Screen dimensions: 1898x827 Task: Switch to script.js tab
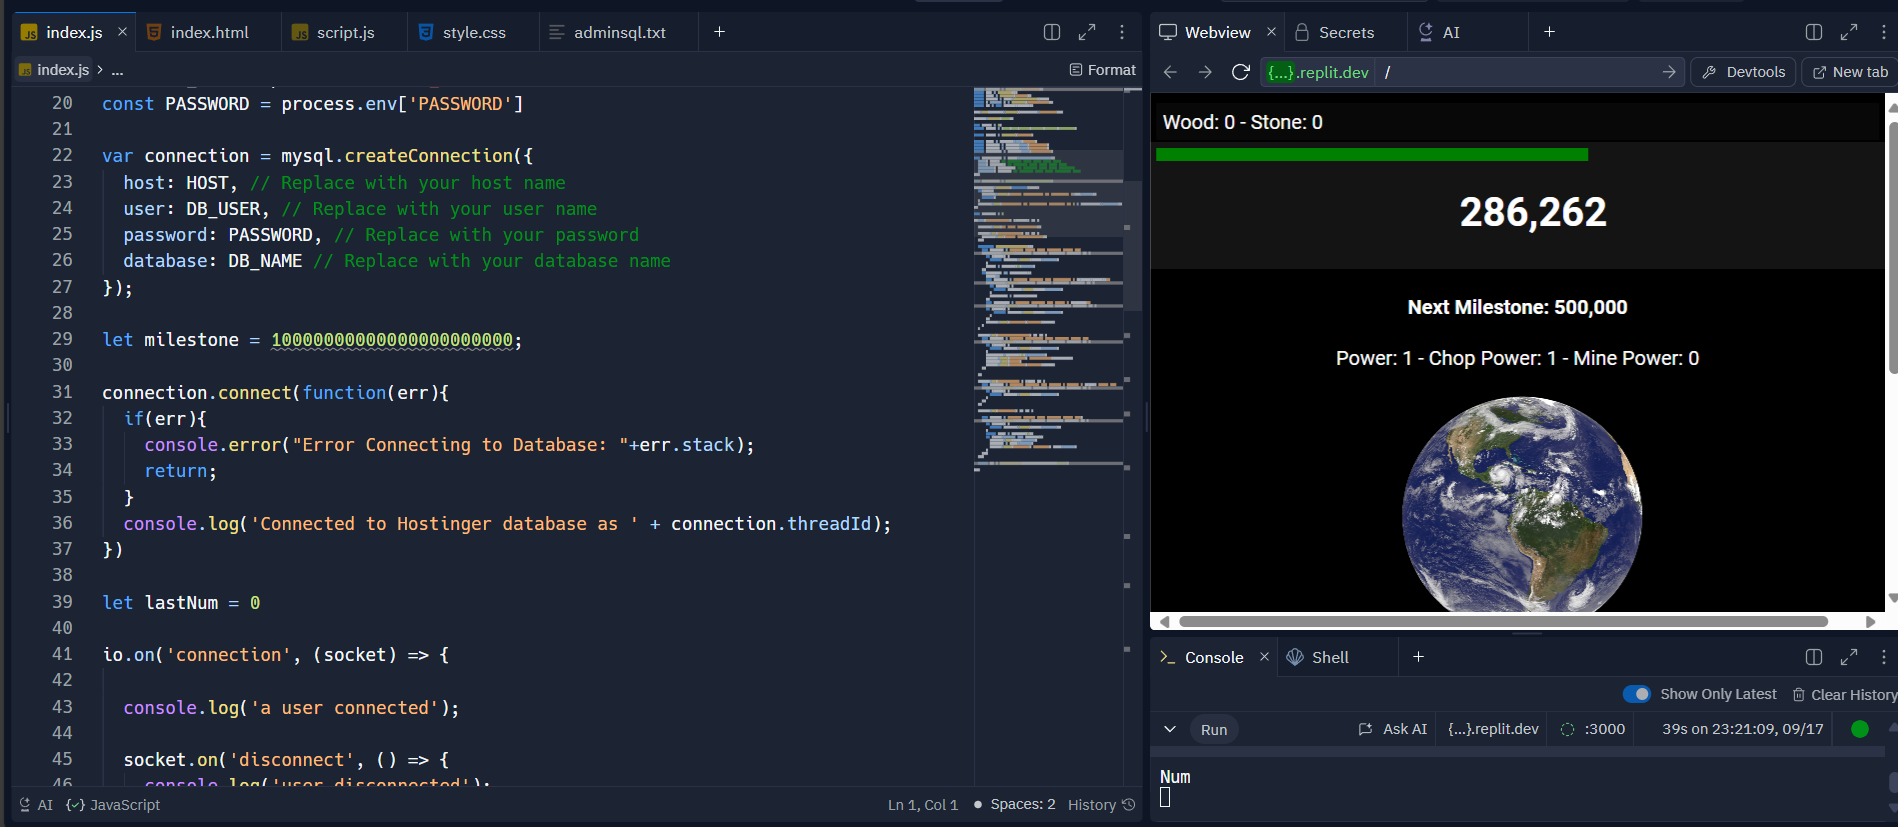click(x=345, y=32)
